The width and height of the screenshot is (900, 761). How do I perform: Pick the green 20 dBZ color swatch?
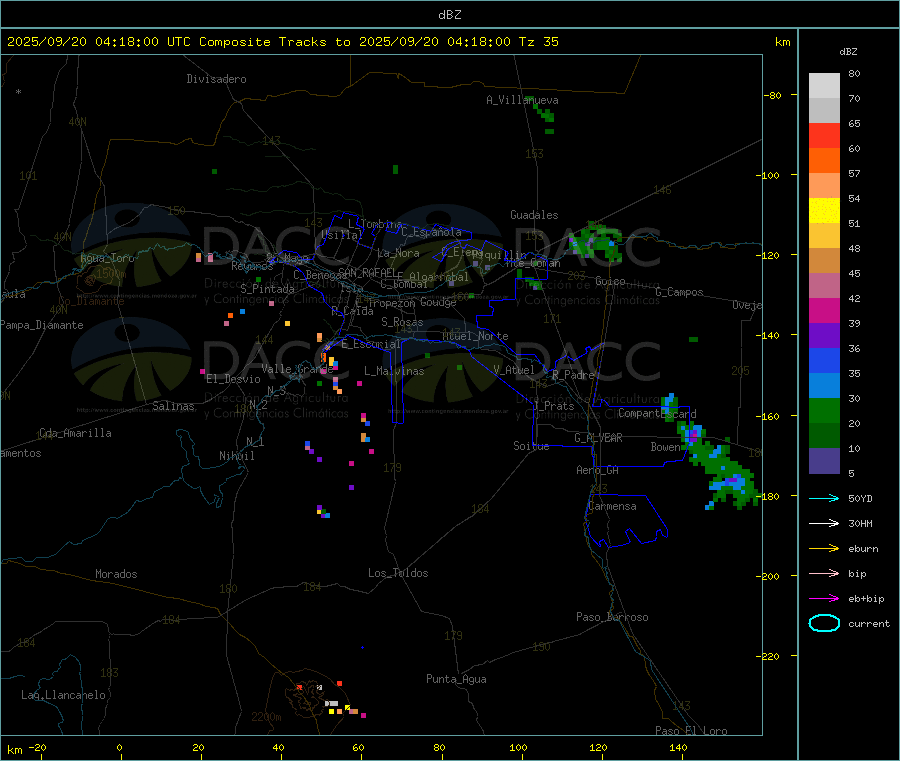click(x=824, y=410)
